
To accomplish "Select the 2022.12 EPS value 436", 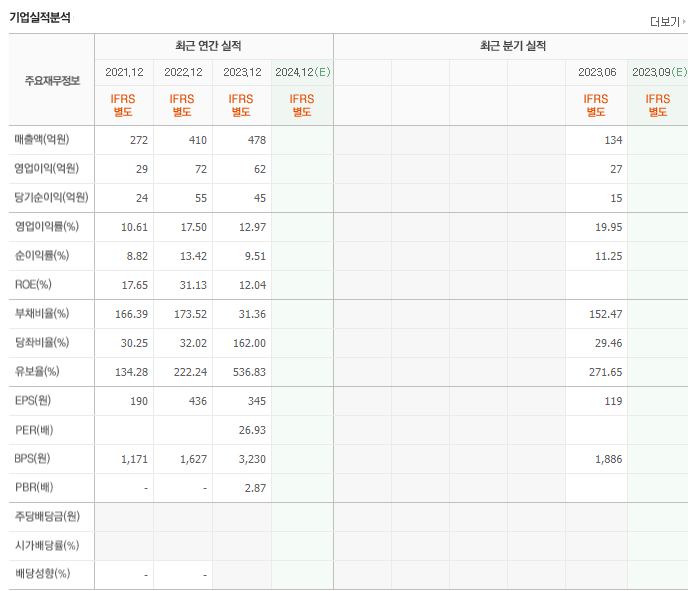I will pyautogui.click(x=197, y=401).
